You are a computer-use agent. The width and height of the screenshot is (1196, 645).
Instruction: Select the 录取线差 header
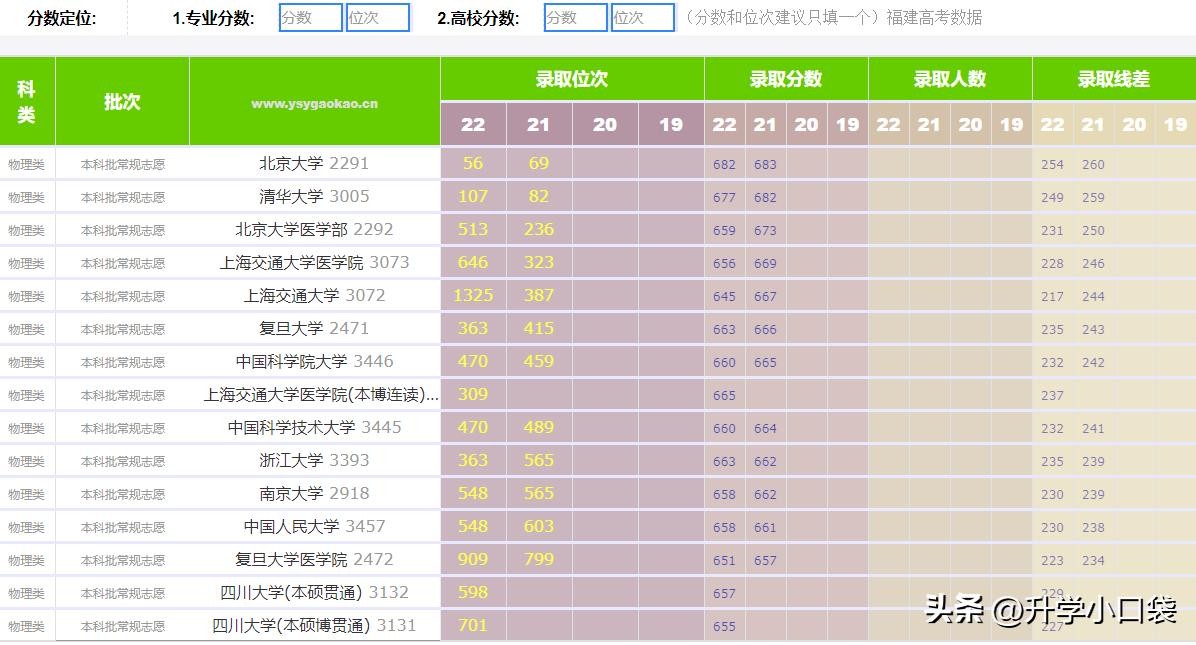1114,79
